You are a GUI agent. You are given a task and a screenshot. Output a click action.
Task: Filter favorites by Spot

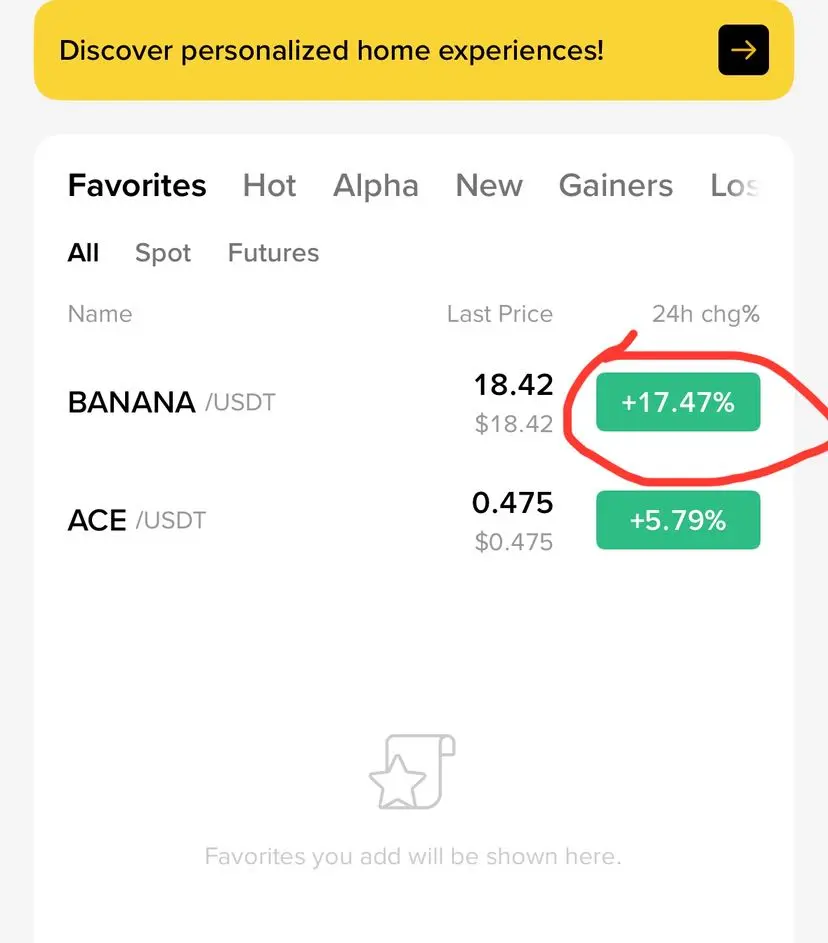tap(163, 253)
